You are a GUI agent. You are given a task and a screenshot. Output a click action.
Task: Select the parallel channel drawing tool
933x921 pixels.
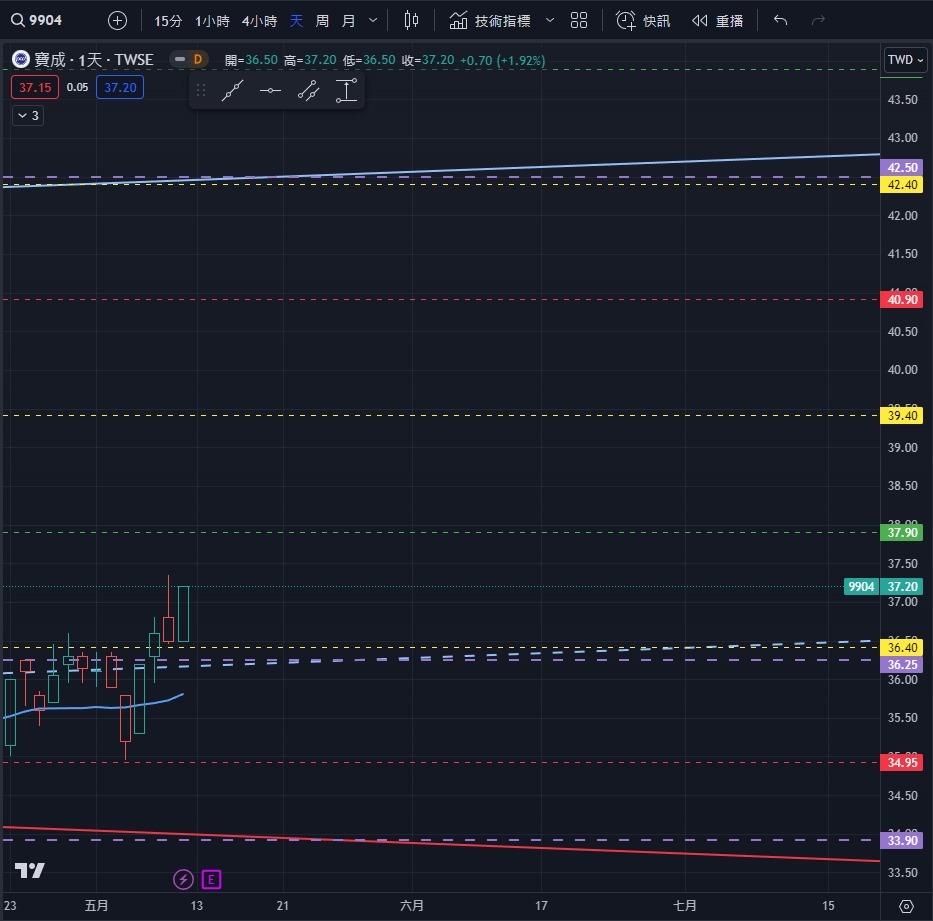(x=308, y=91)
